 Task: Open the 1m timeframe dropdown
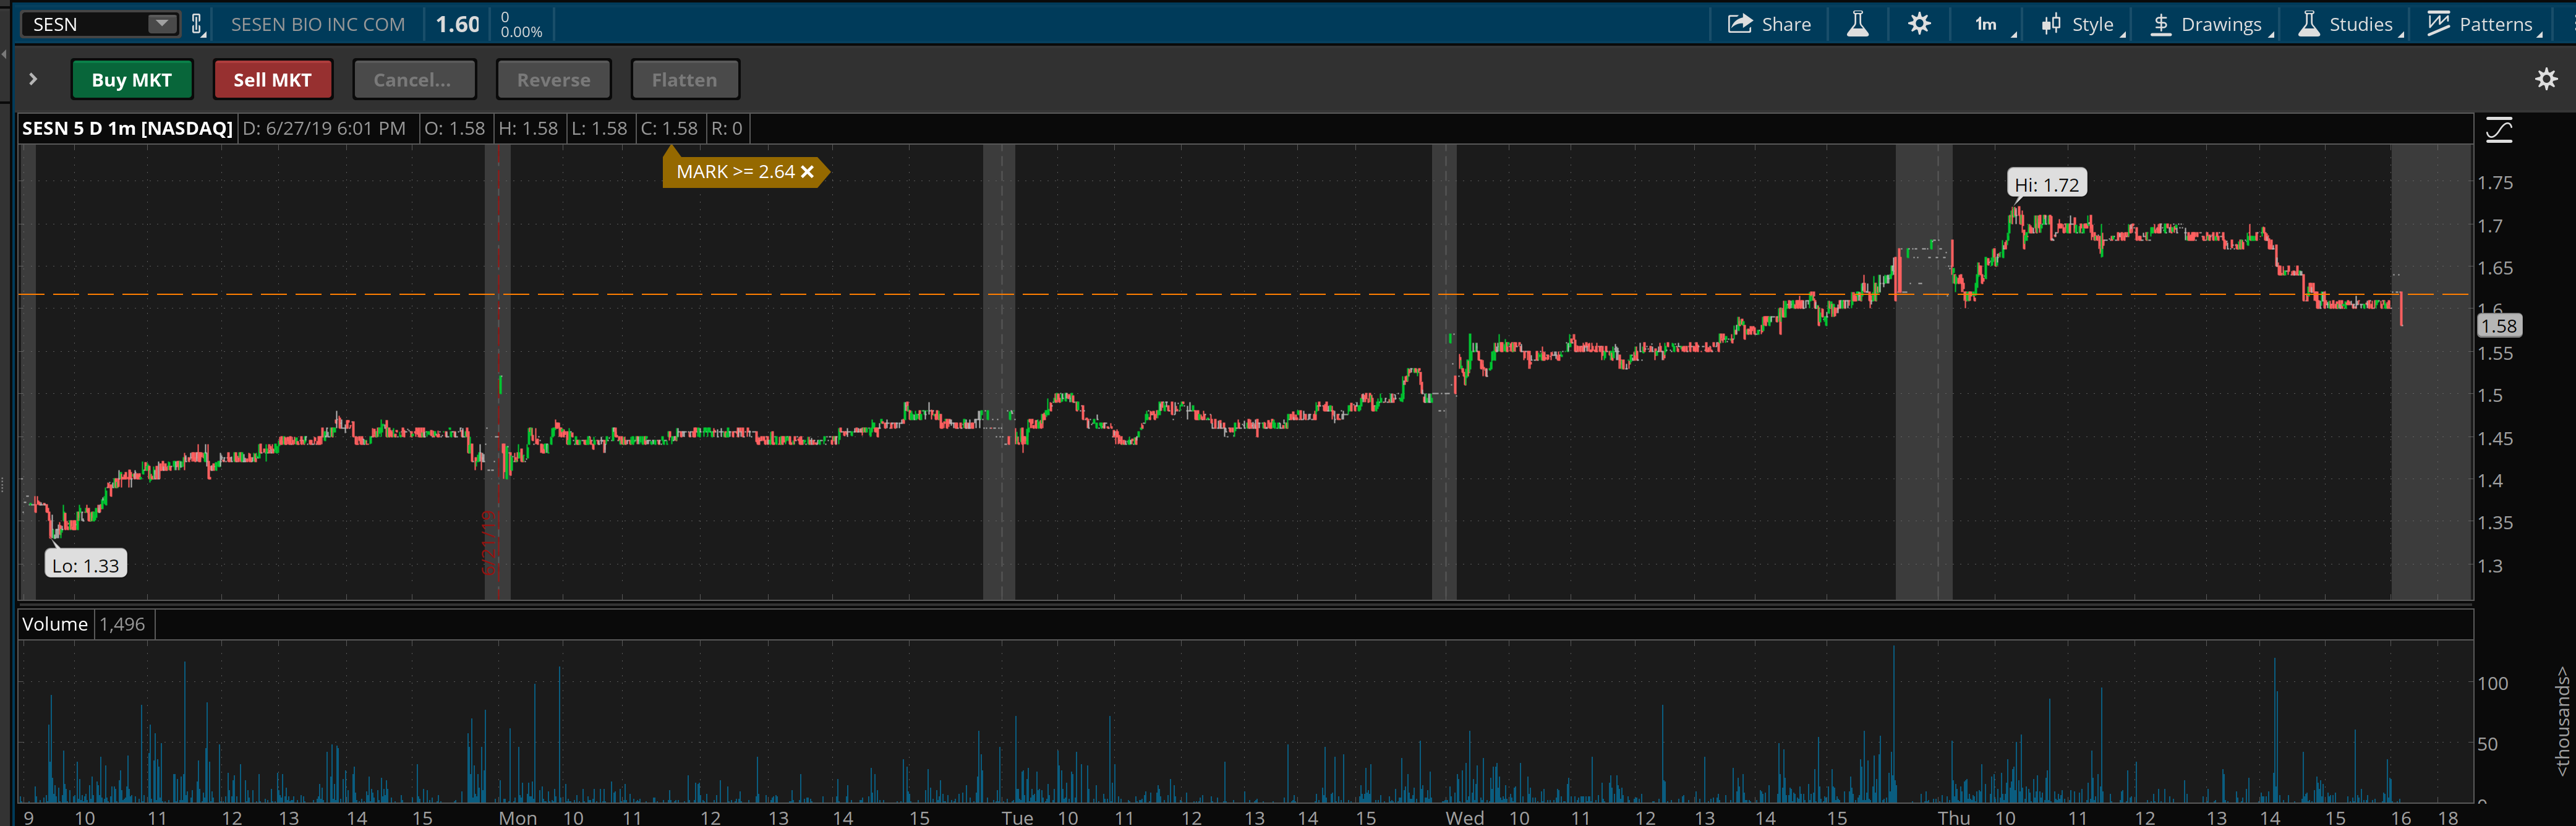(1987, 24)
